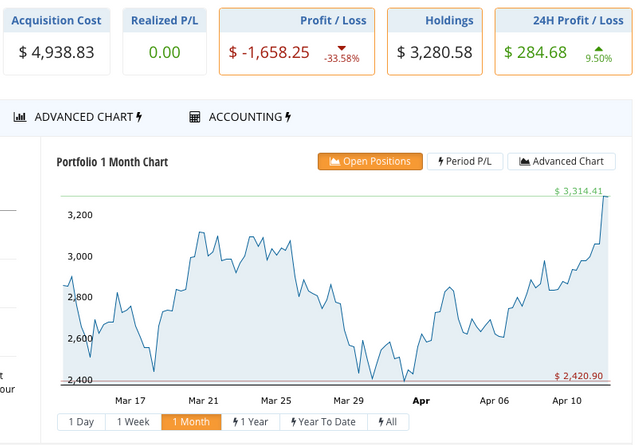Set chart range to 1 Day
Image resolution: width=640 pixels, height=445 pixels.
(81, 422)
